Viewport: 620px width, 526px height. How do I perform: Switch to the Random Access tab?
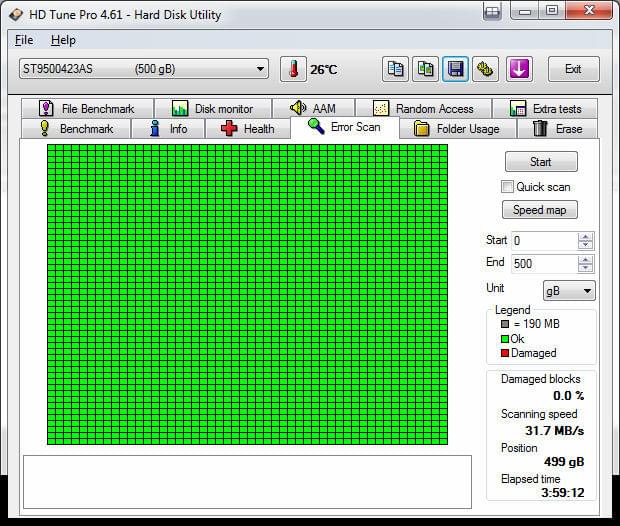[x=423, y=109]
